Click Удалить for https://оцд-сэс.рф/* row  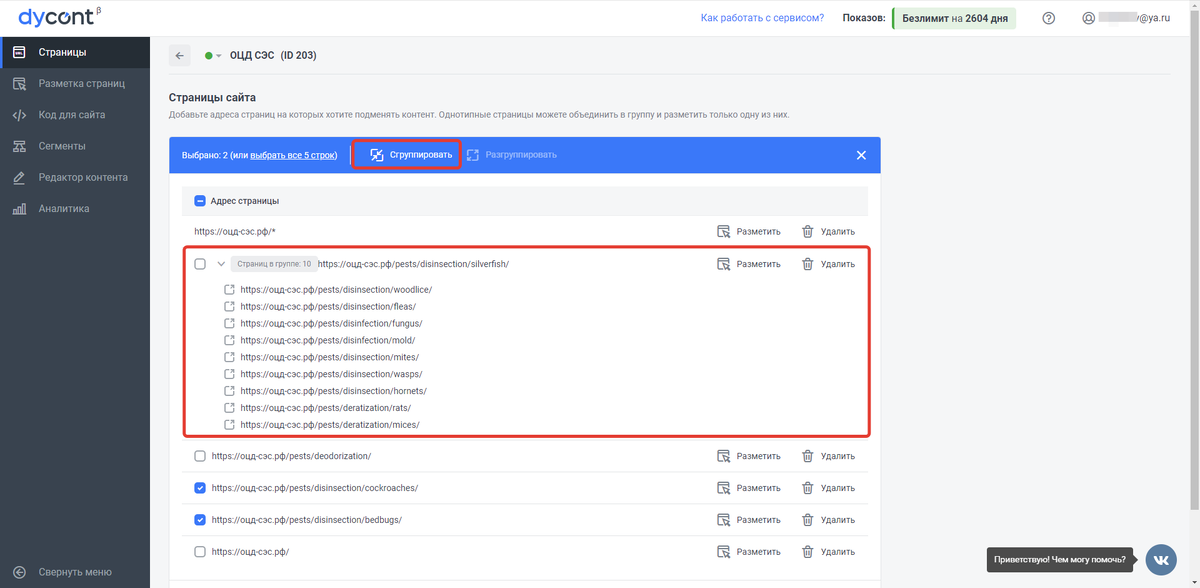coord(828,231)
